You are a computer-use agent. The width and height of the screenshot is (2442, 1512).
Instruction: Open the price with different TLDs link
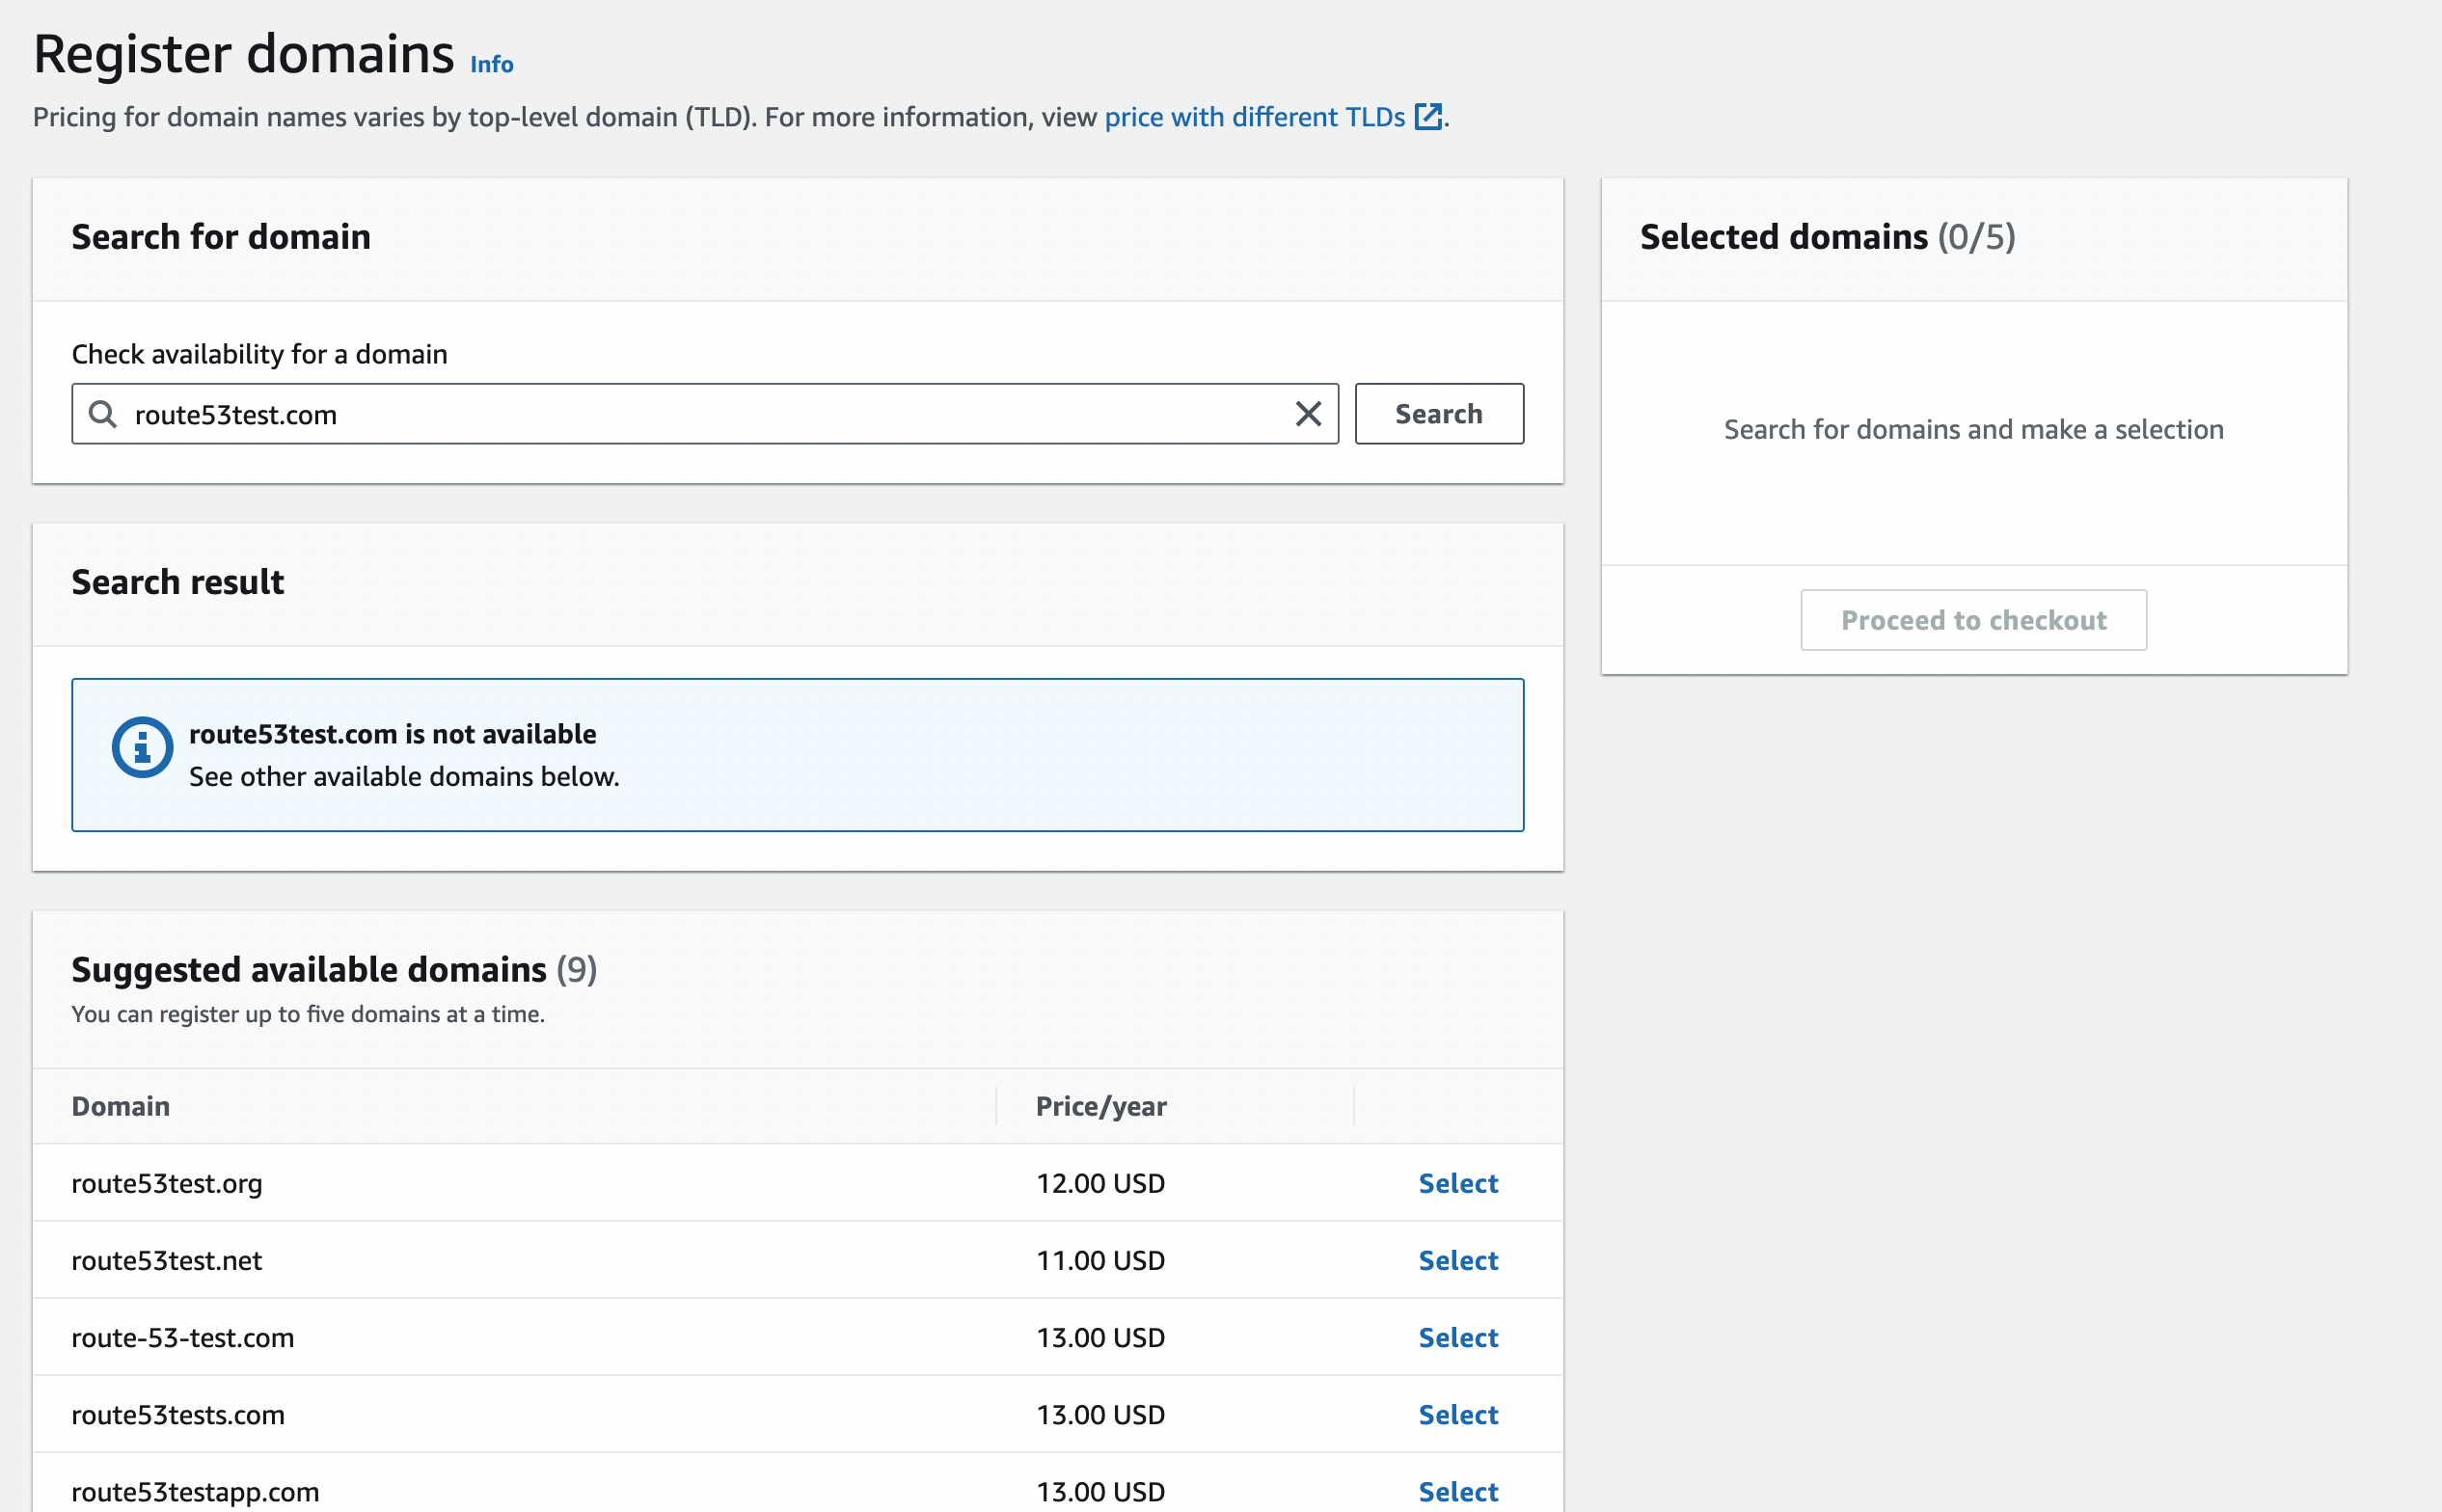[1255, 117]
